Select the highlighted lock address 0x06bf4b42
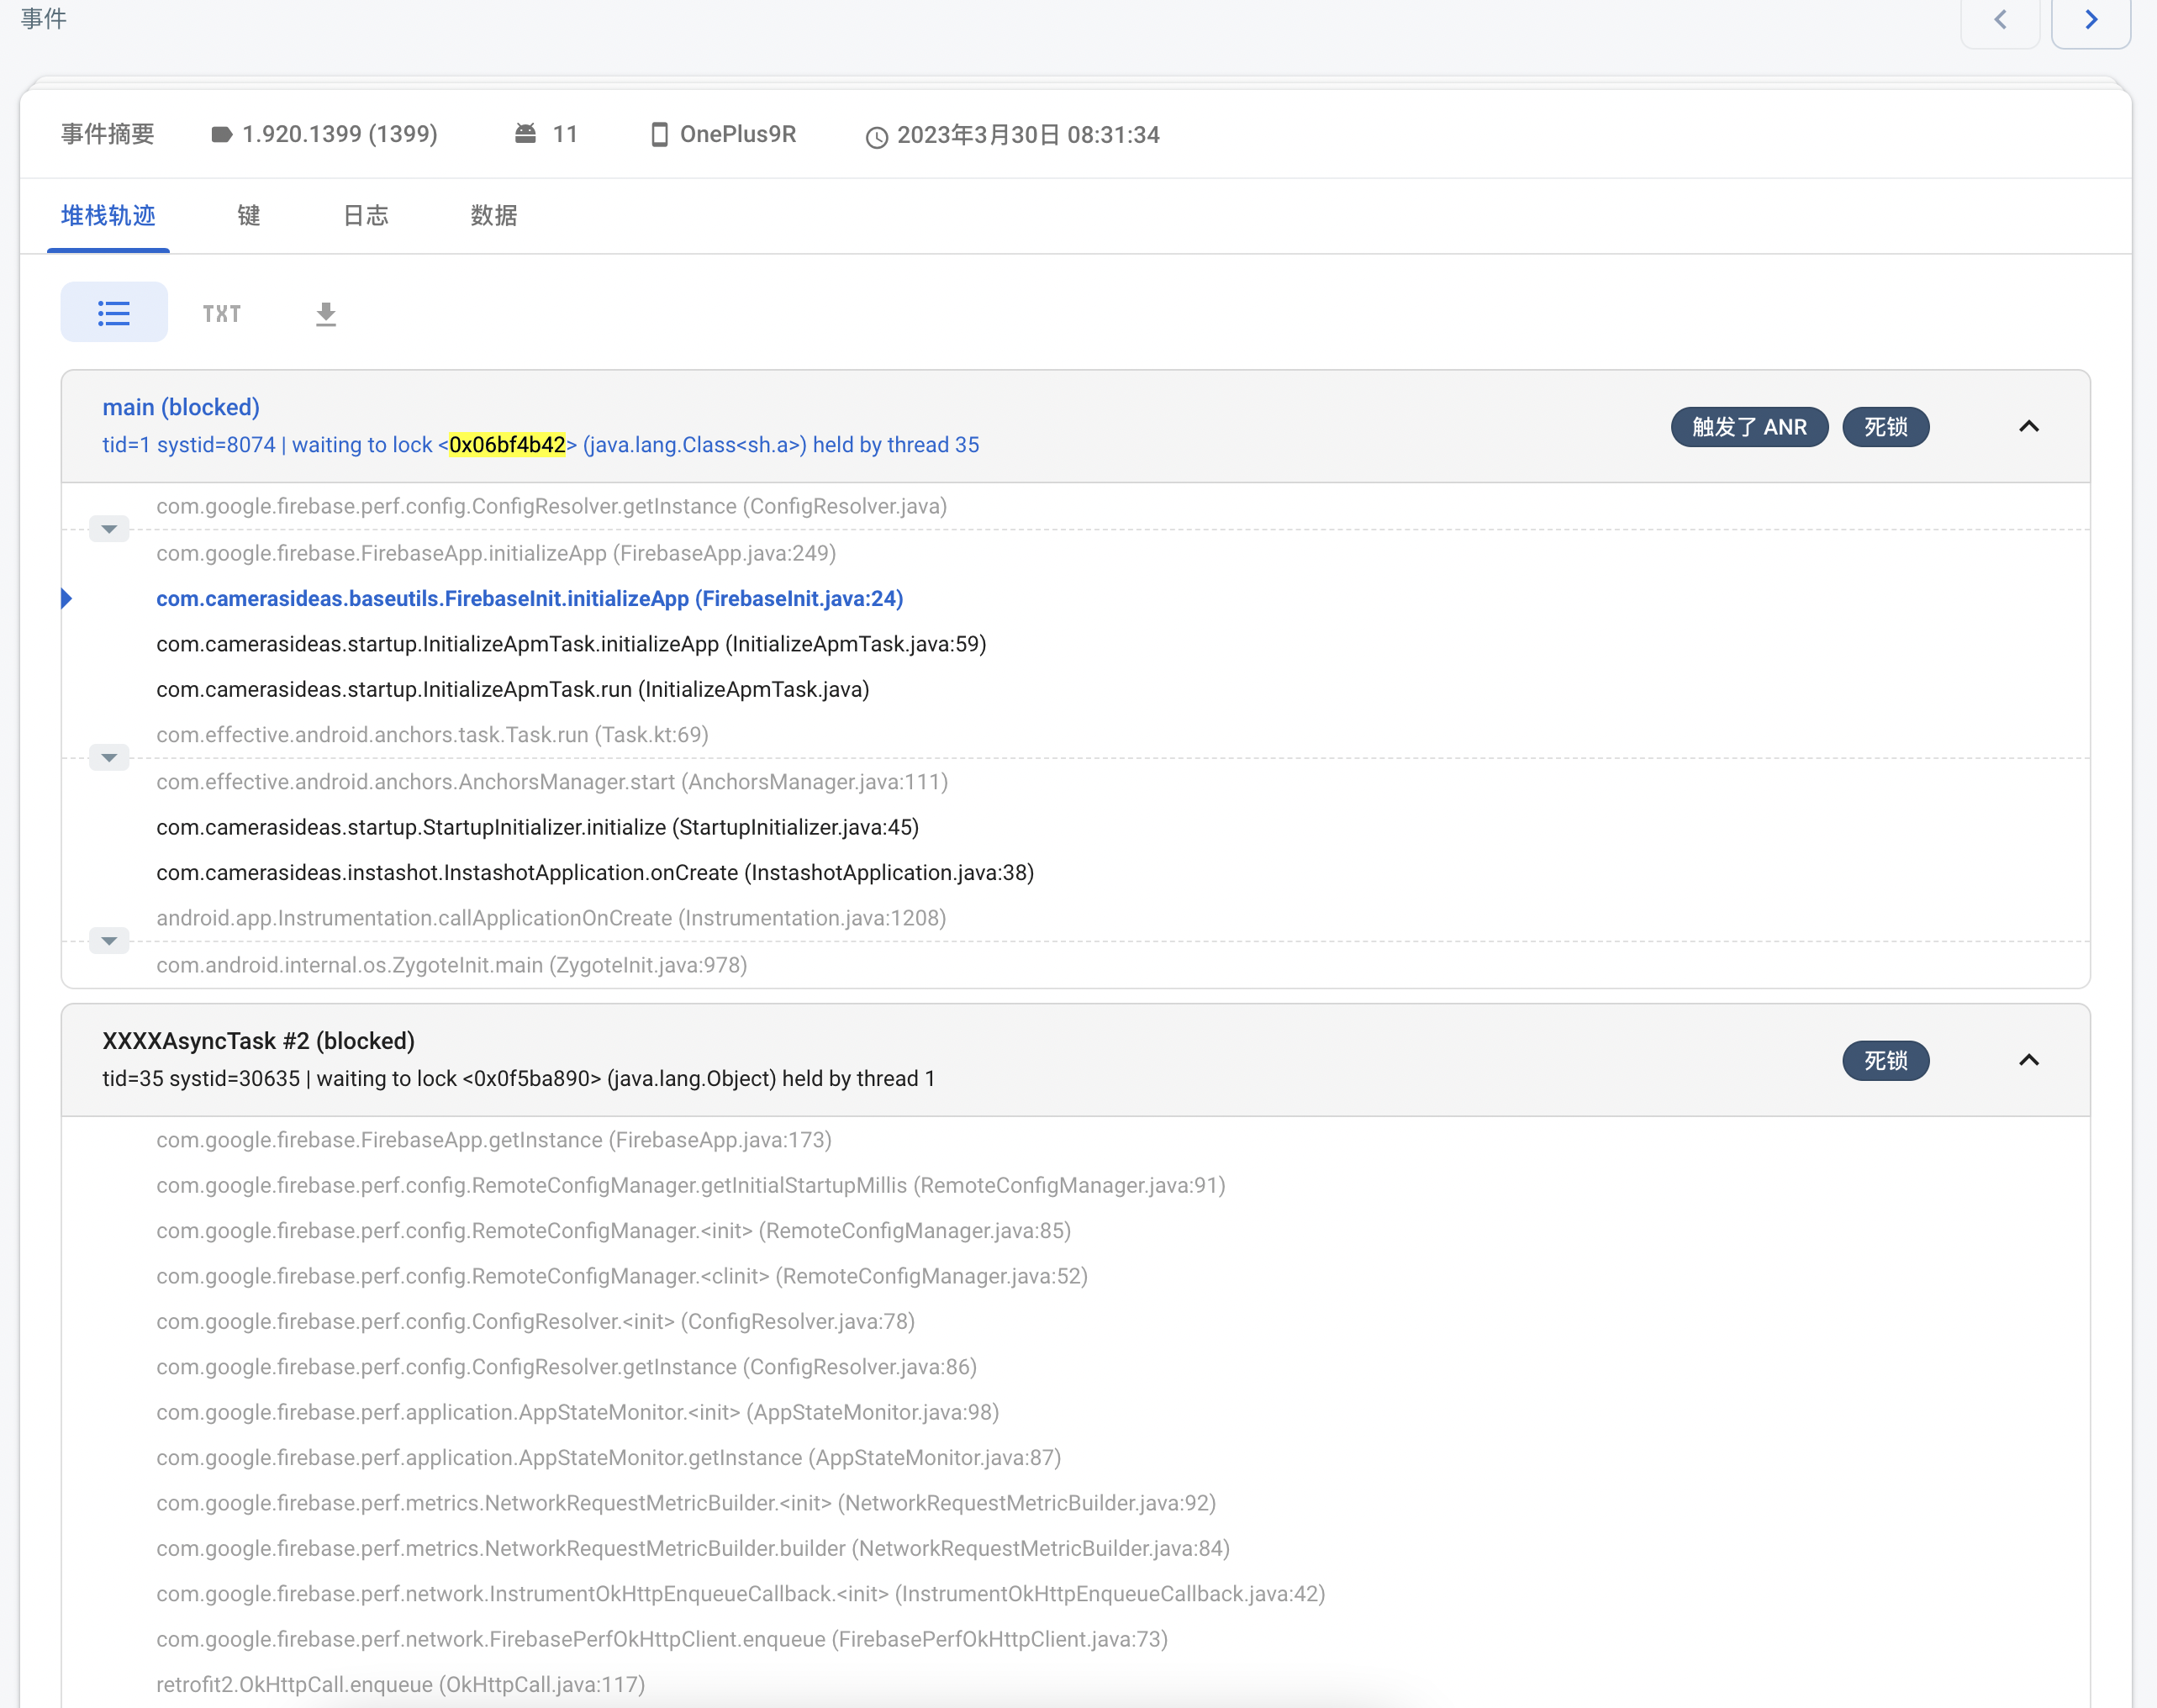2157x1708 pixels. click(x=509, y=445)
